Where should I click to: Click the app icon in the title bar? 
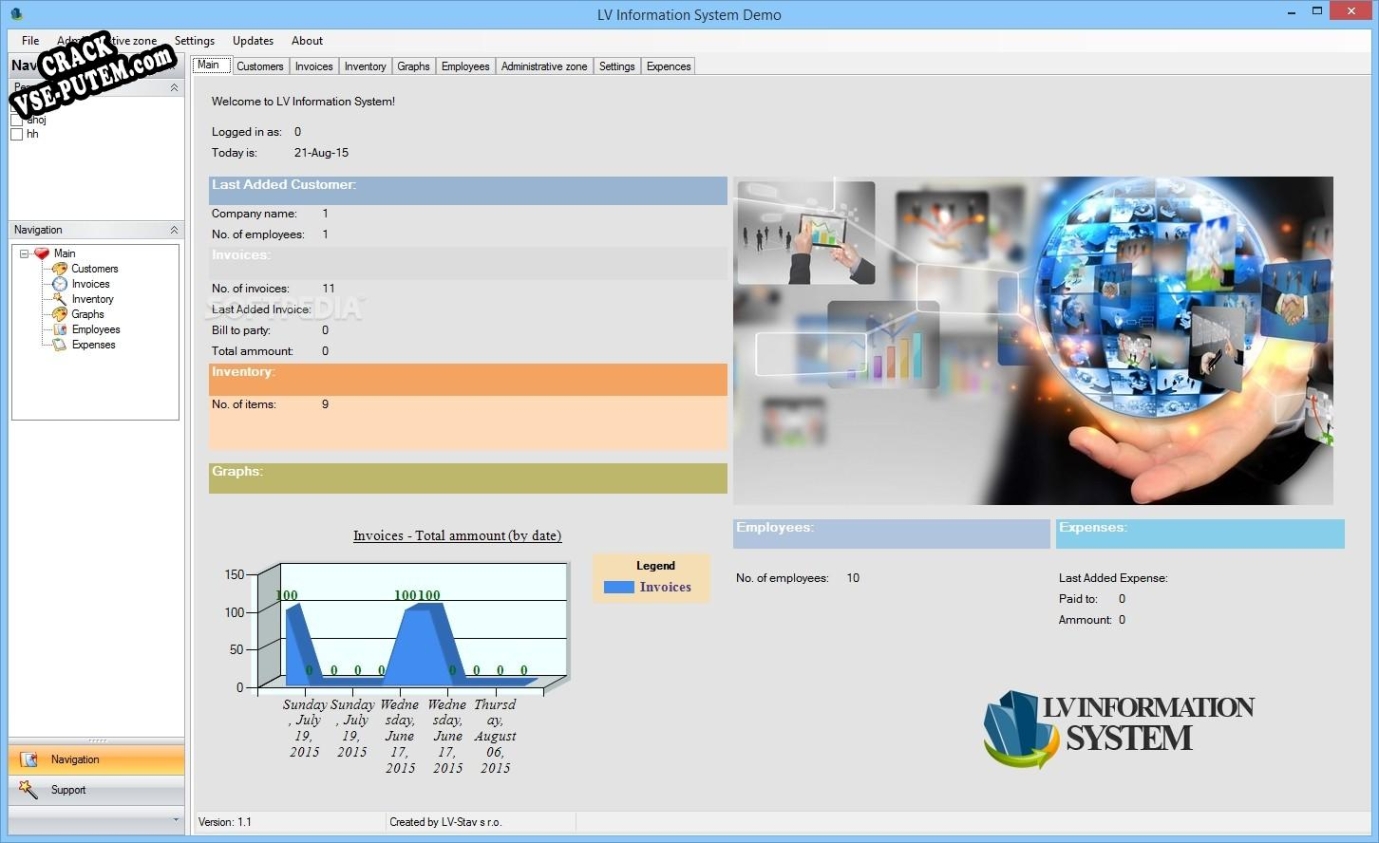point(16,14)
